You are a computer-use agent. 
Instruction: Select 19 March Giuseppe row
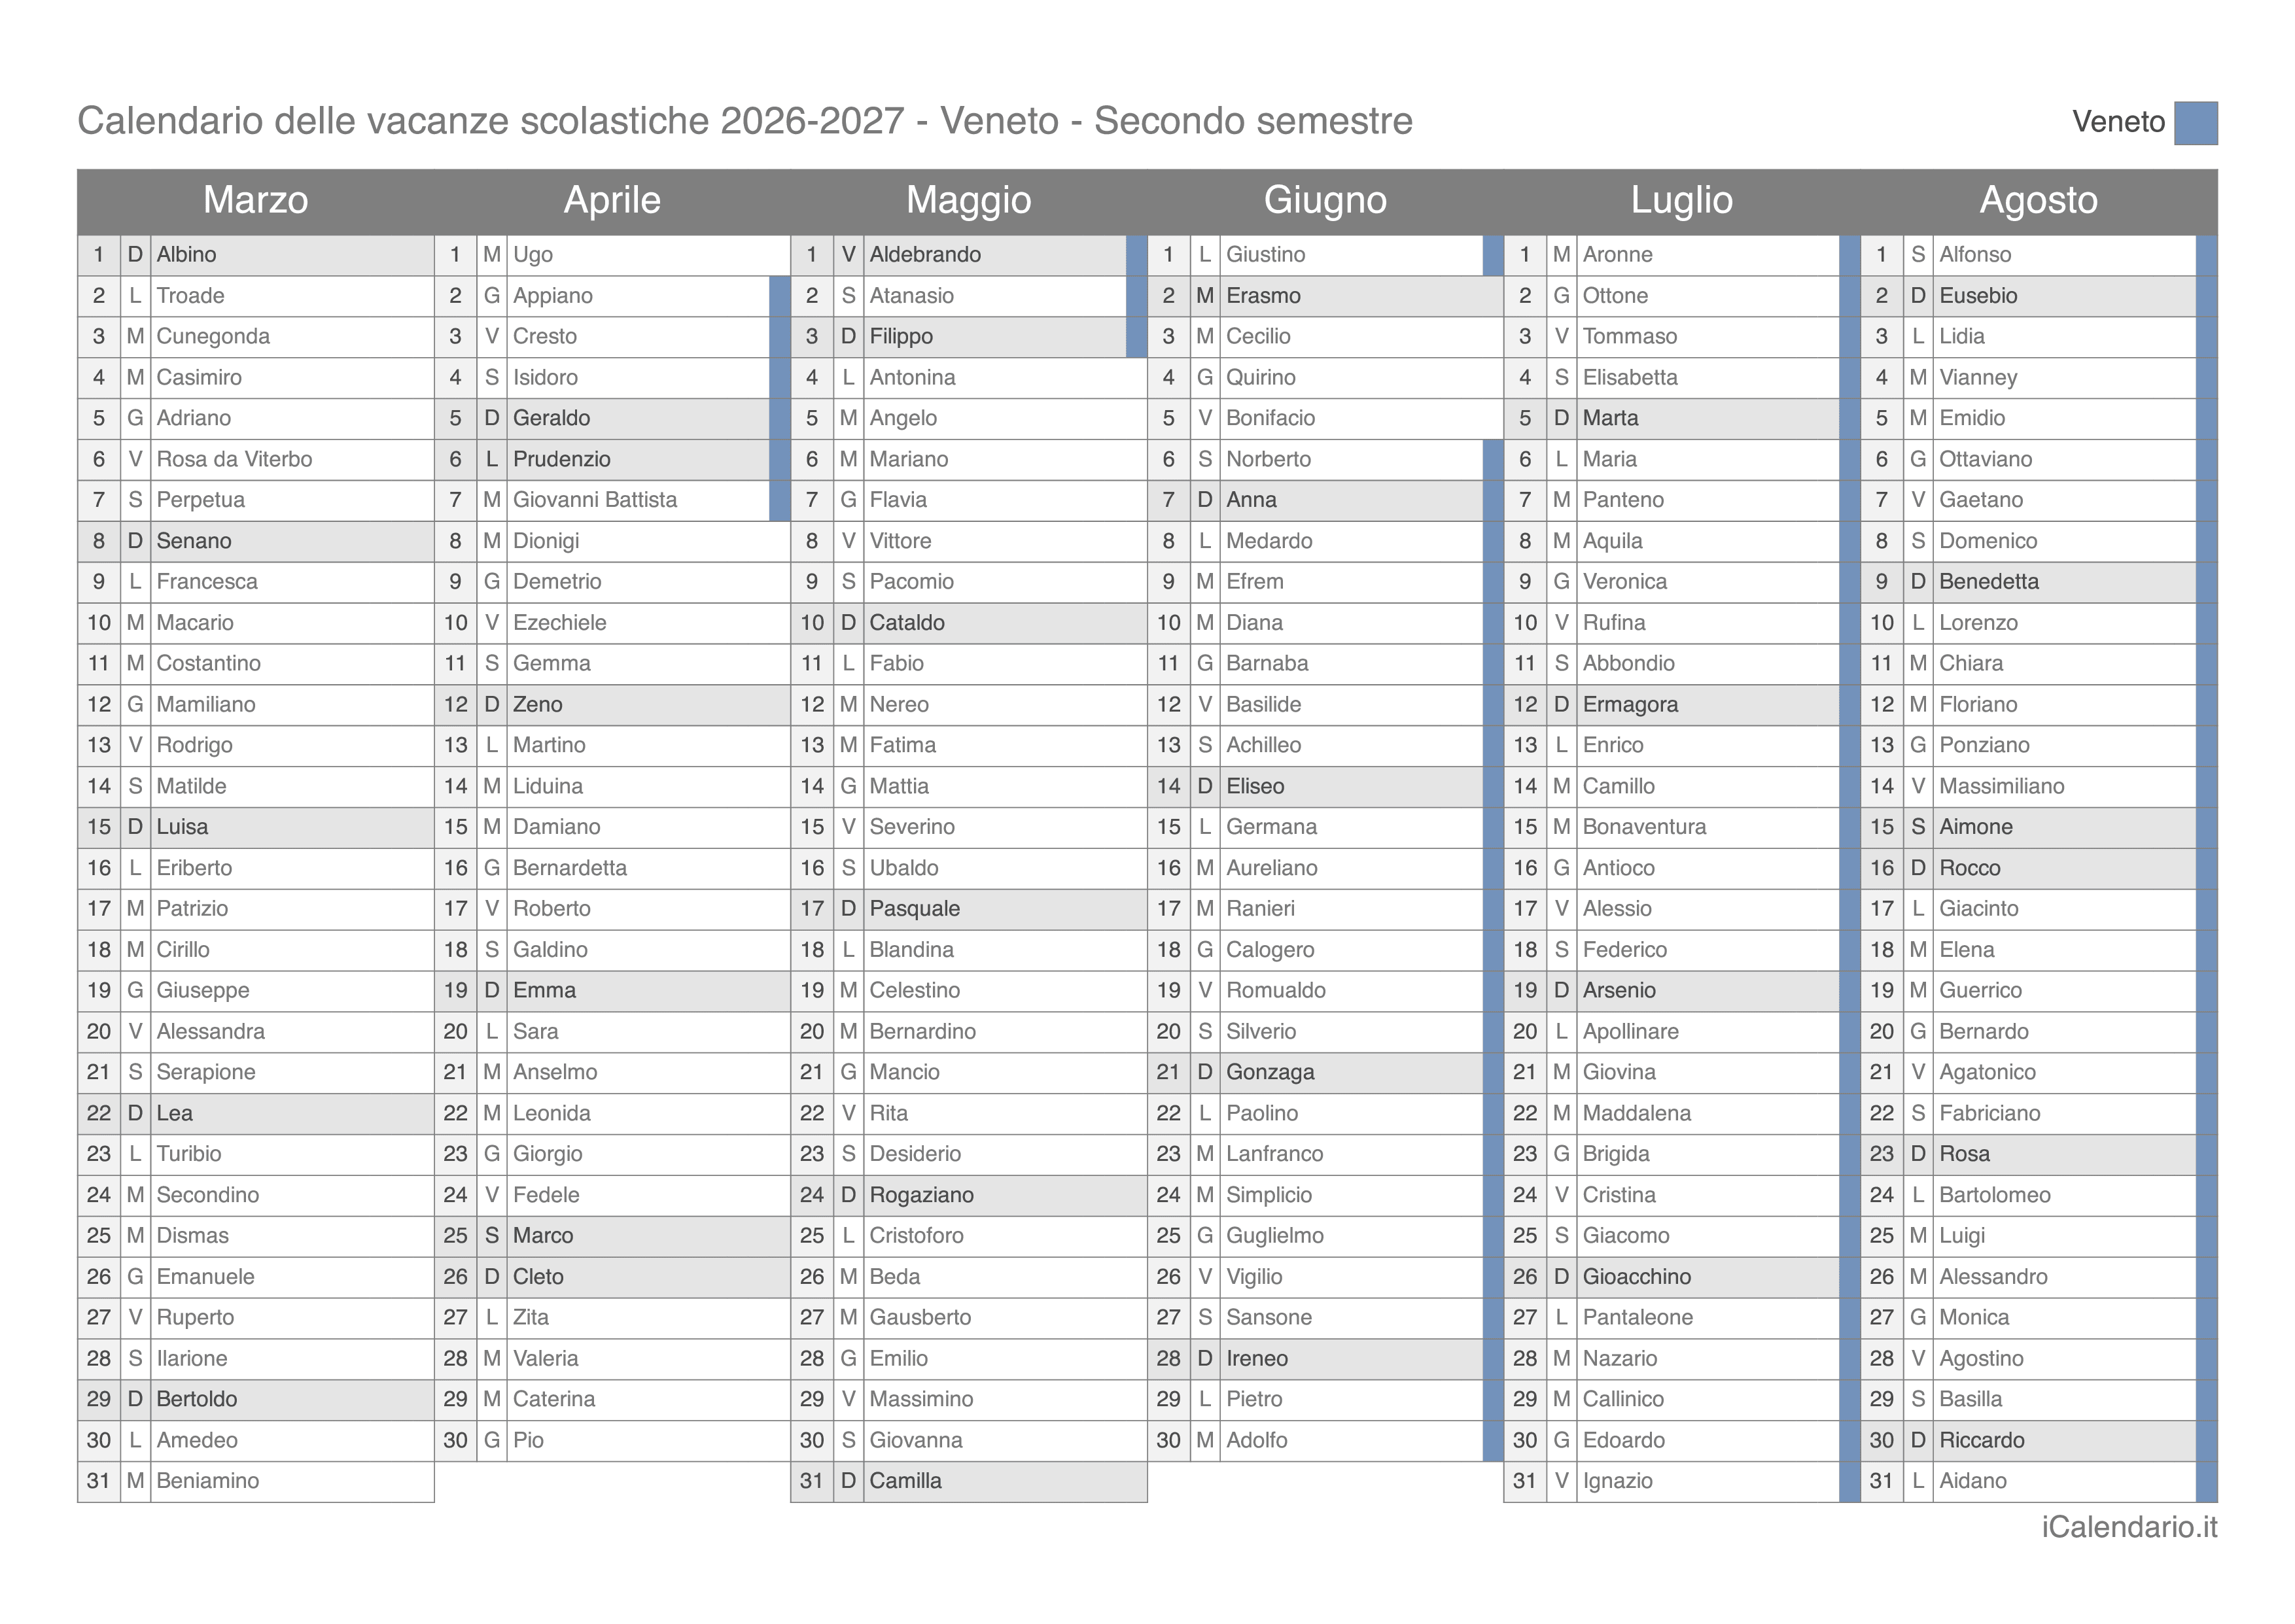pos(256,990)
